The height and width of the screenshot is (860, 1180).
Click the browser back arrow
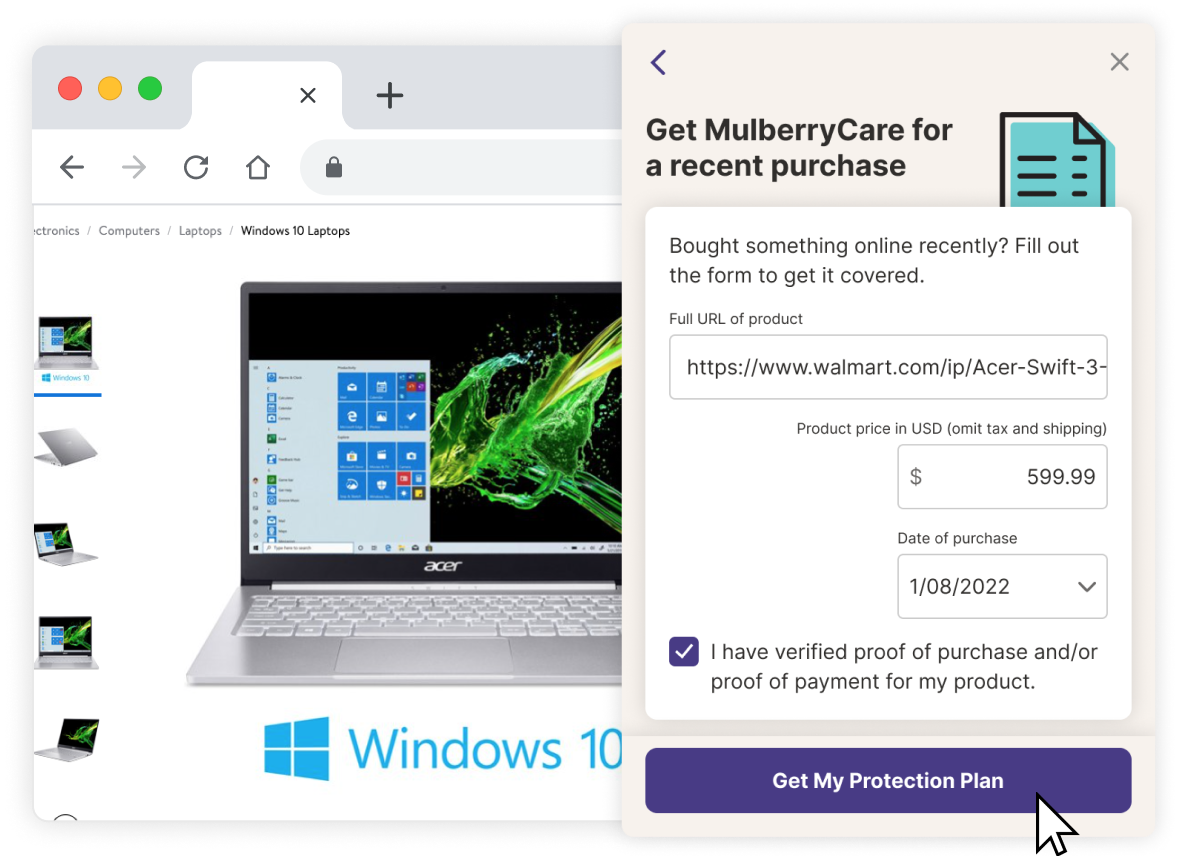[72, 167]
